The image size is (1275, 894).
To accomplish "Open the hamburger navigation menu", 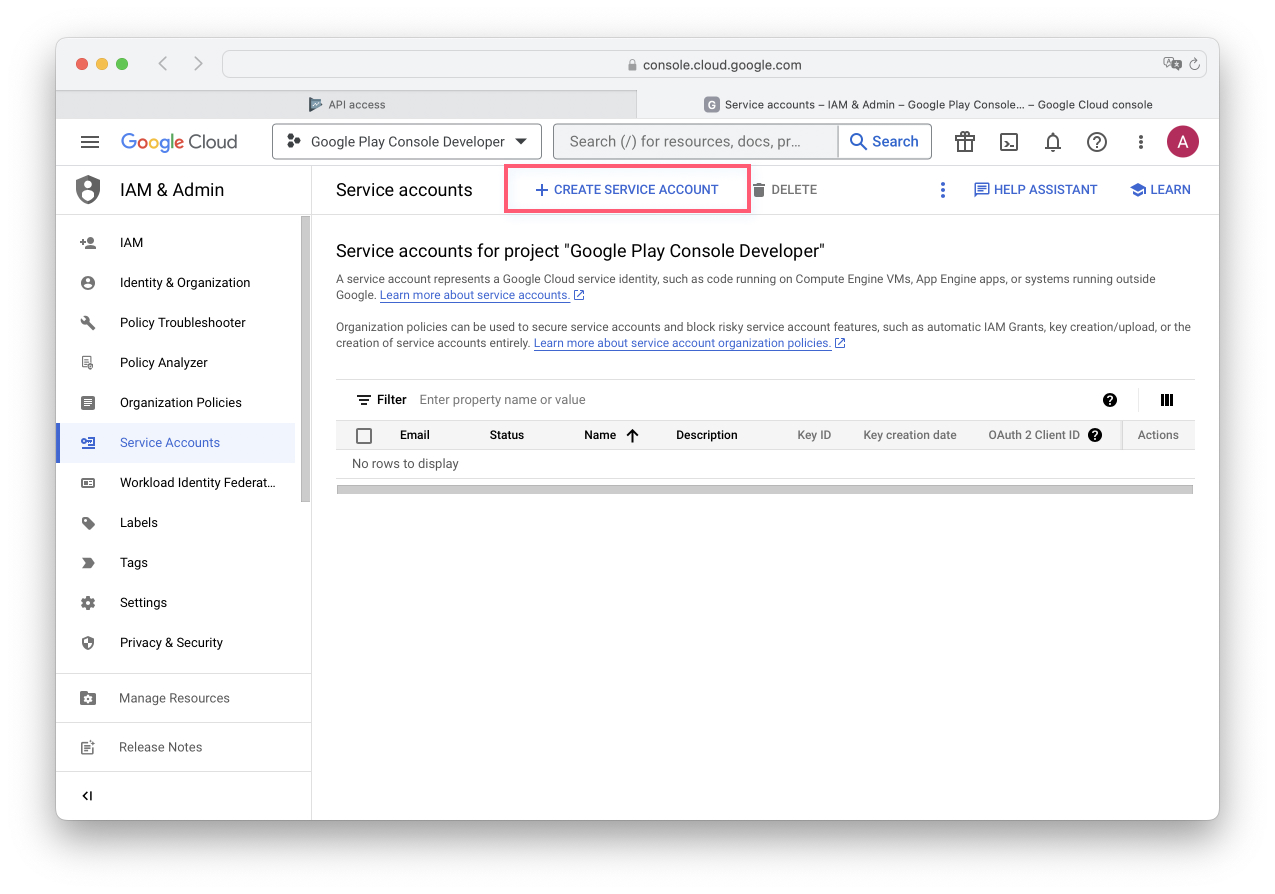I will pyautogui.click(x=90, y=142).
